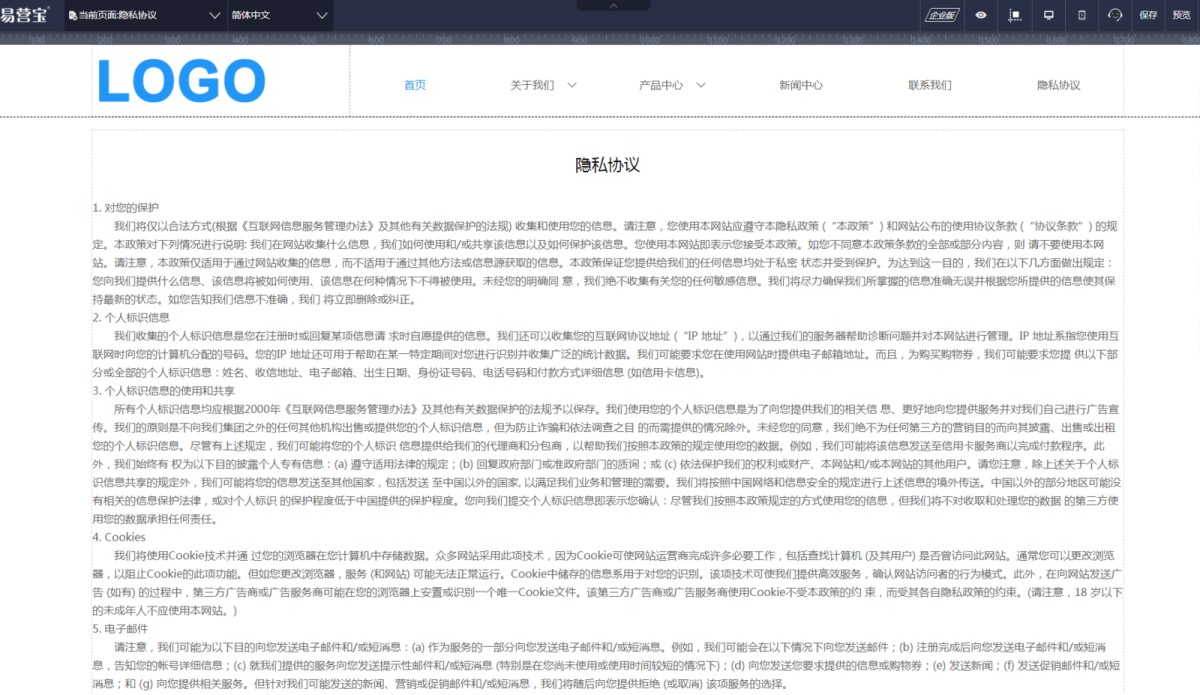Switch to desktop monitor view icon
The width and height of the screenshot is (1200, 695).
[x=1049, y=15]
